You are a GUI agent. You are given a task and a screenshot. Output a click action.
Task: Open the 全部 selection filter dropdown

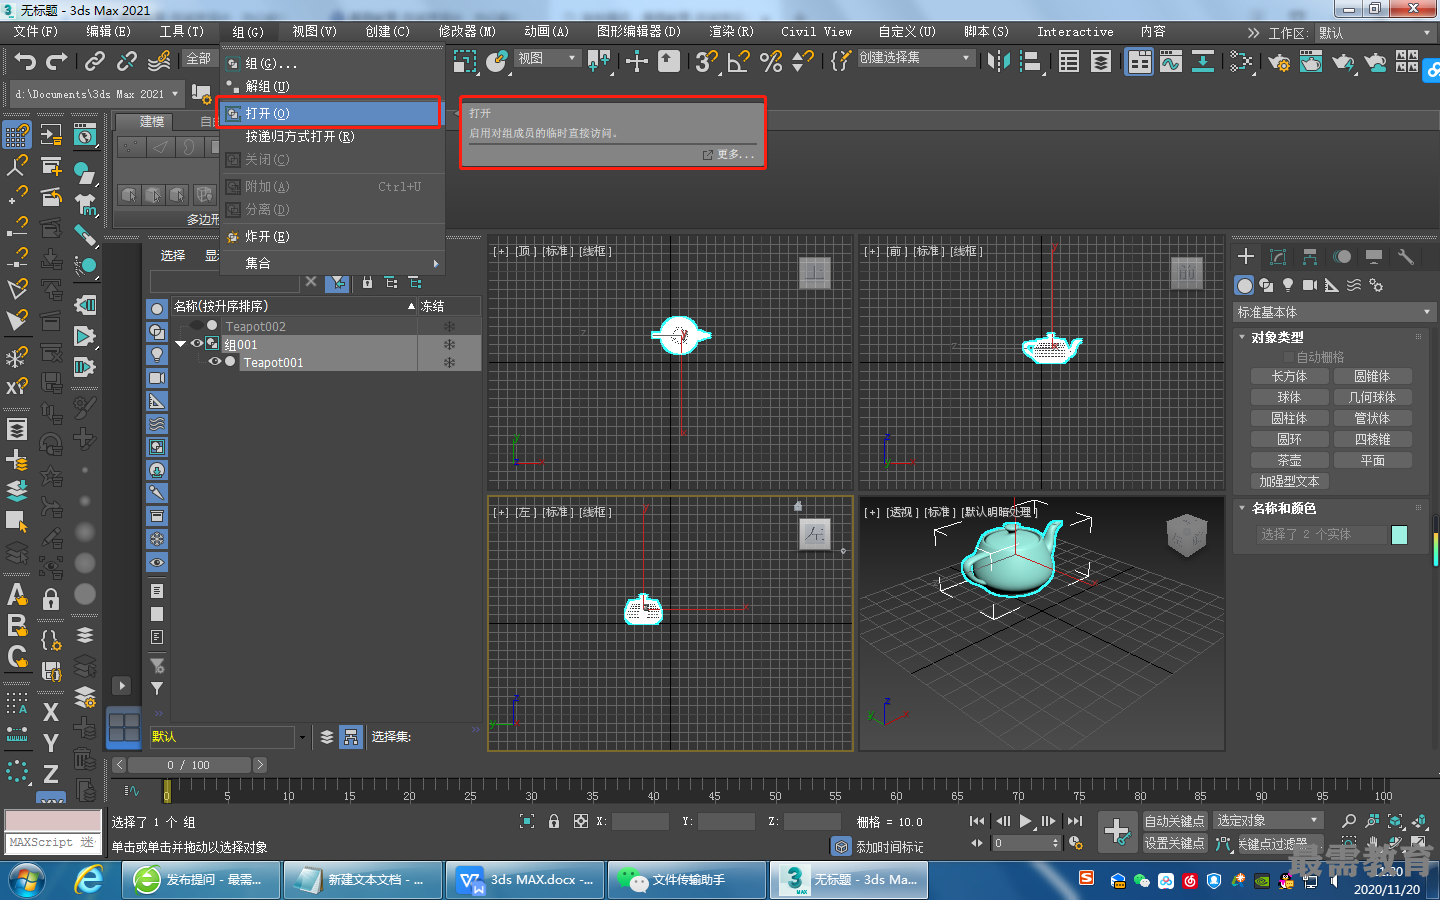[200, 59]
